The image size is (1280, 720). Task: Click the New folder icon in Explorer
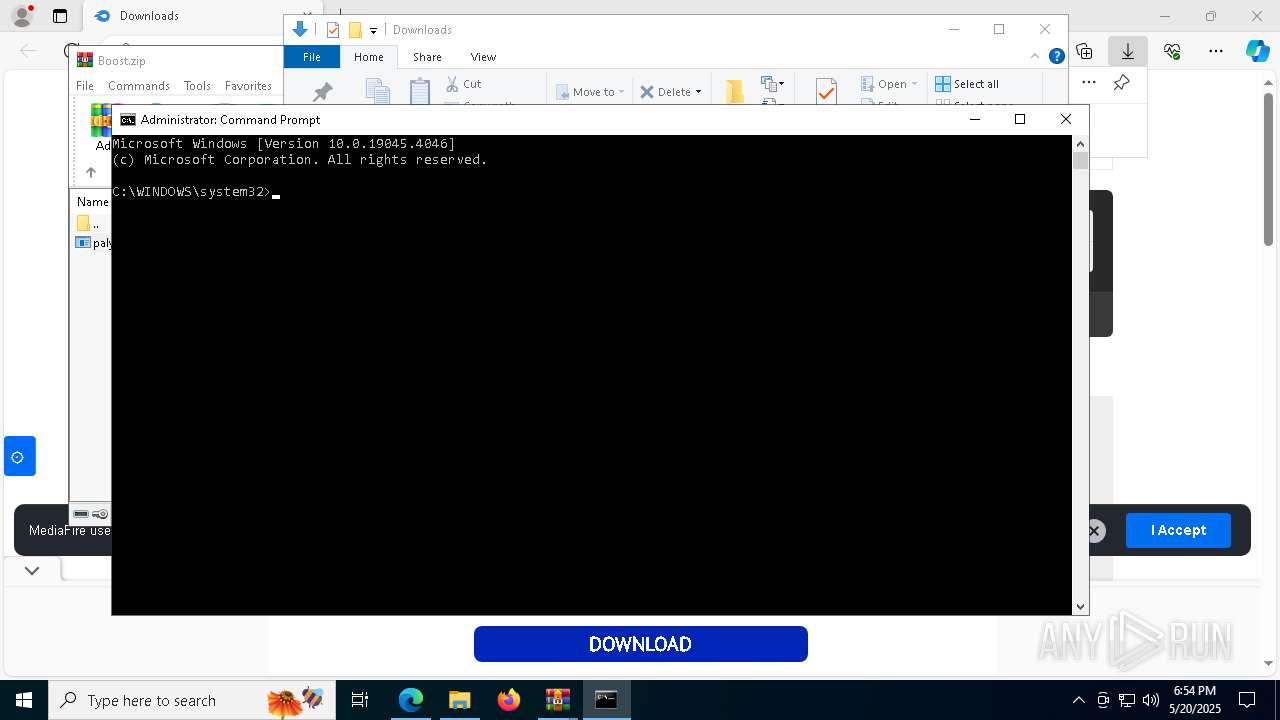click(735, 92)
